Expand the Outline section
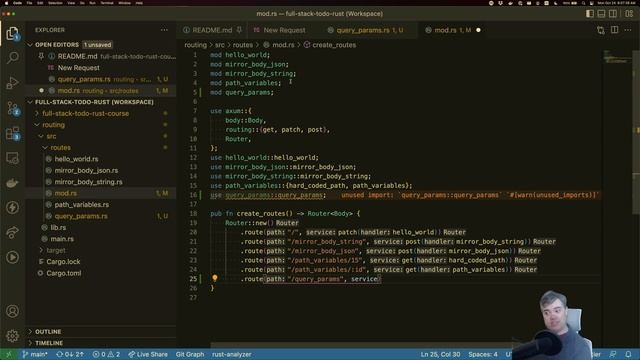The width and height of the screenshot is (640, 360). click(48, 332)
